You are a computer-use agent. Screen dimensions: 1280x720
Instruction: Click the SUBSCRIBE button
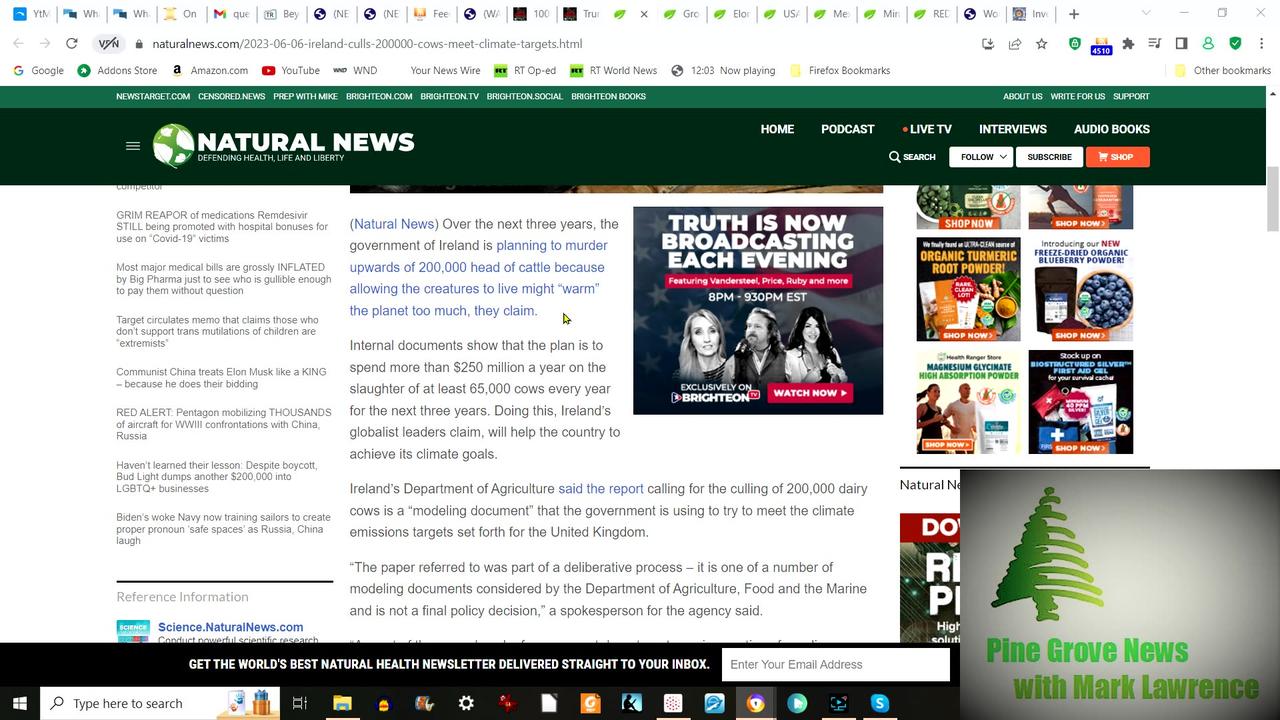1050,157
